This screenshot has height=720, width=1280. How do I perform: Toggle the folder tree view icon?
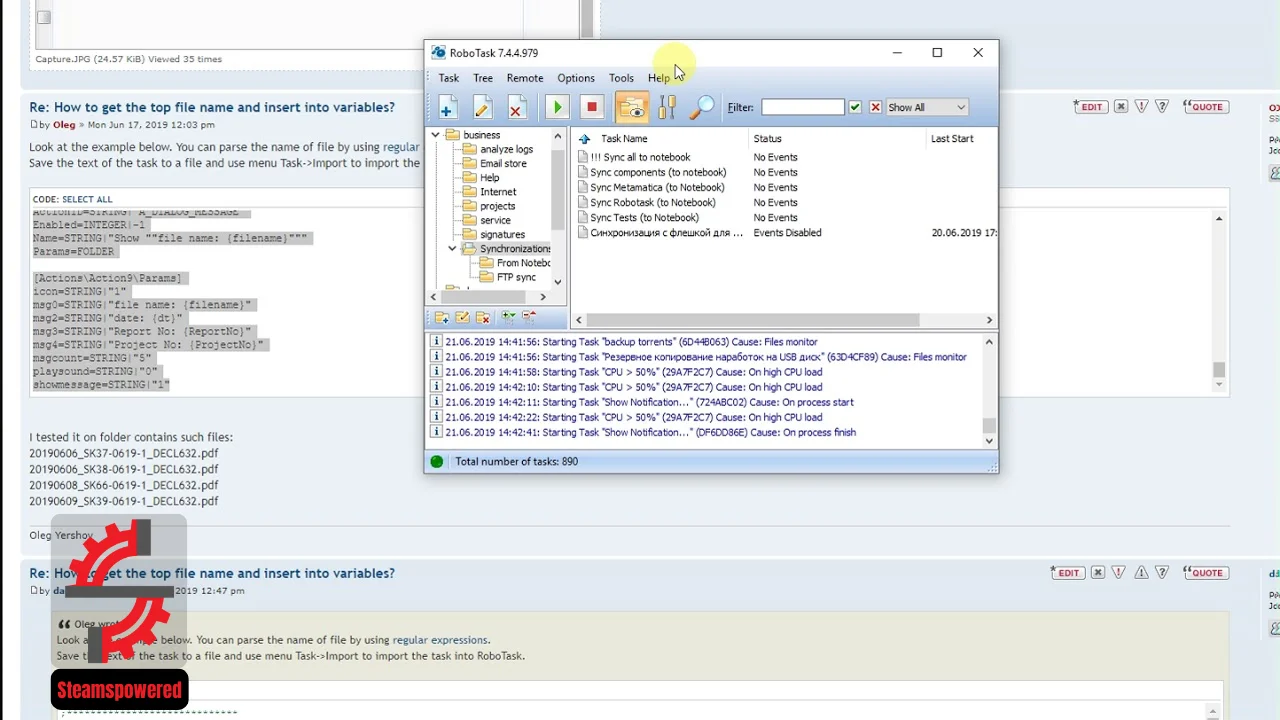pos(632,107)
